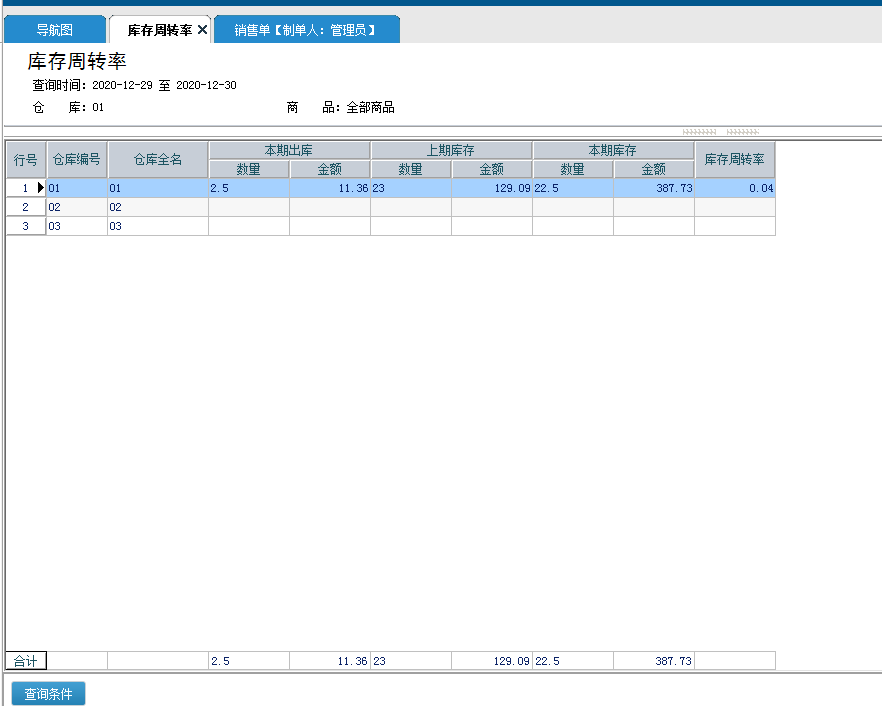Click 金额 header under 上期库存
882x706 pixels.
point(492,169)
